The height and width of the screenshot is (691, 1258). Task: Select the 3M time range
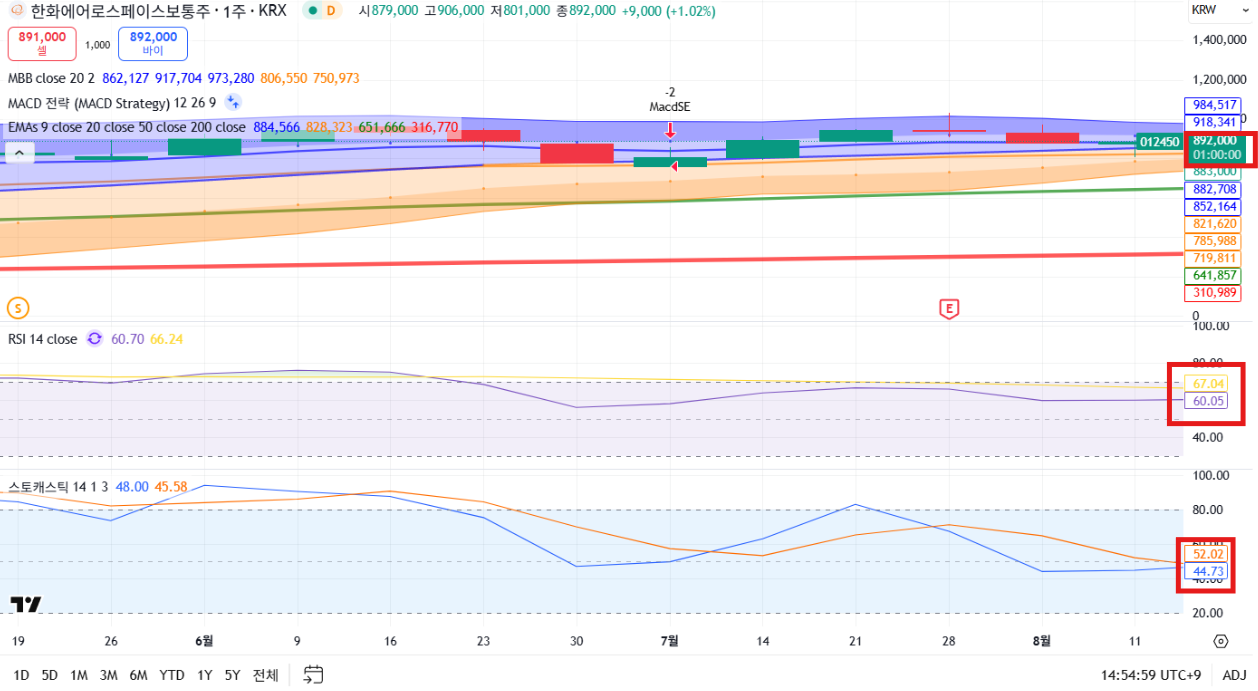pos(108,675)
